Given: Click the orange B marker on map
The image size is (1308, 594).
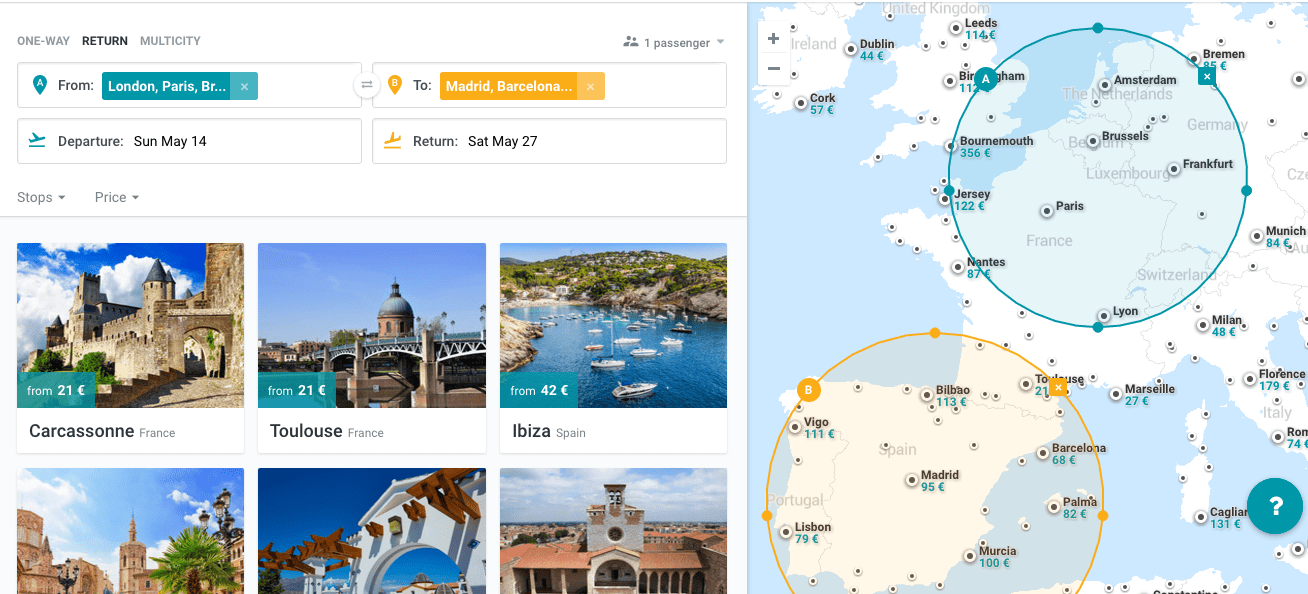Looking at the screenshot, I should point(808,390).
